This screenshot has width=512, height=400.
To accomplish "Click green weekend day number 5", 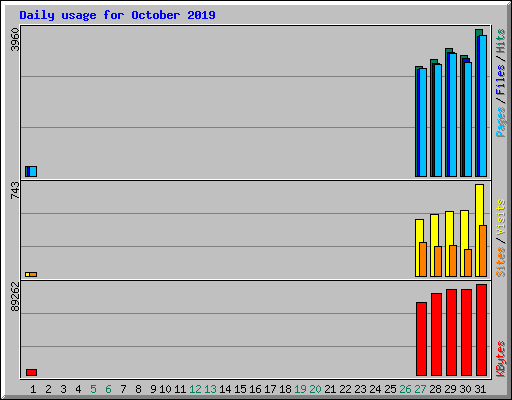I will 93,389.
